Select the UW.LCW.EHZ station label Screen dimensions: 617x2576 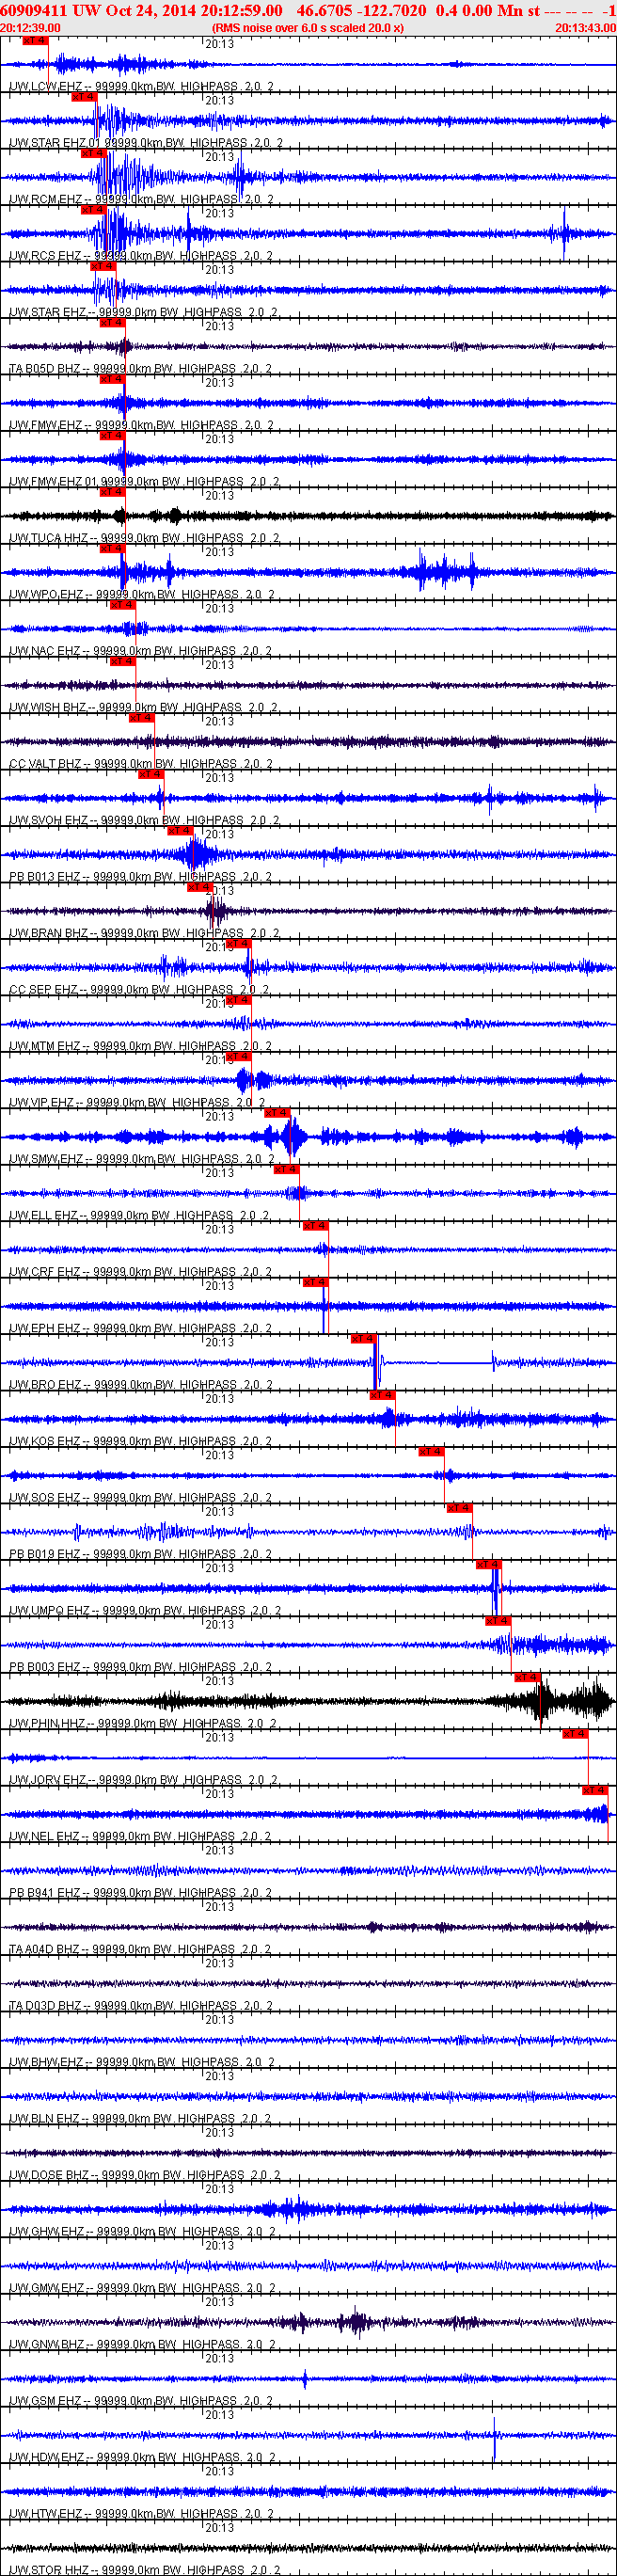(141, 87)
